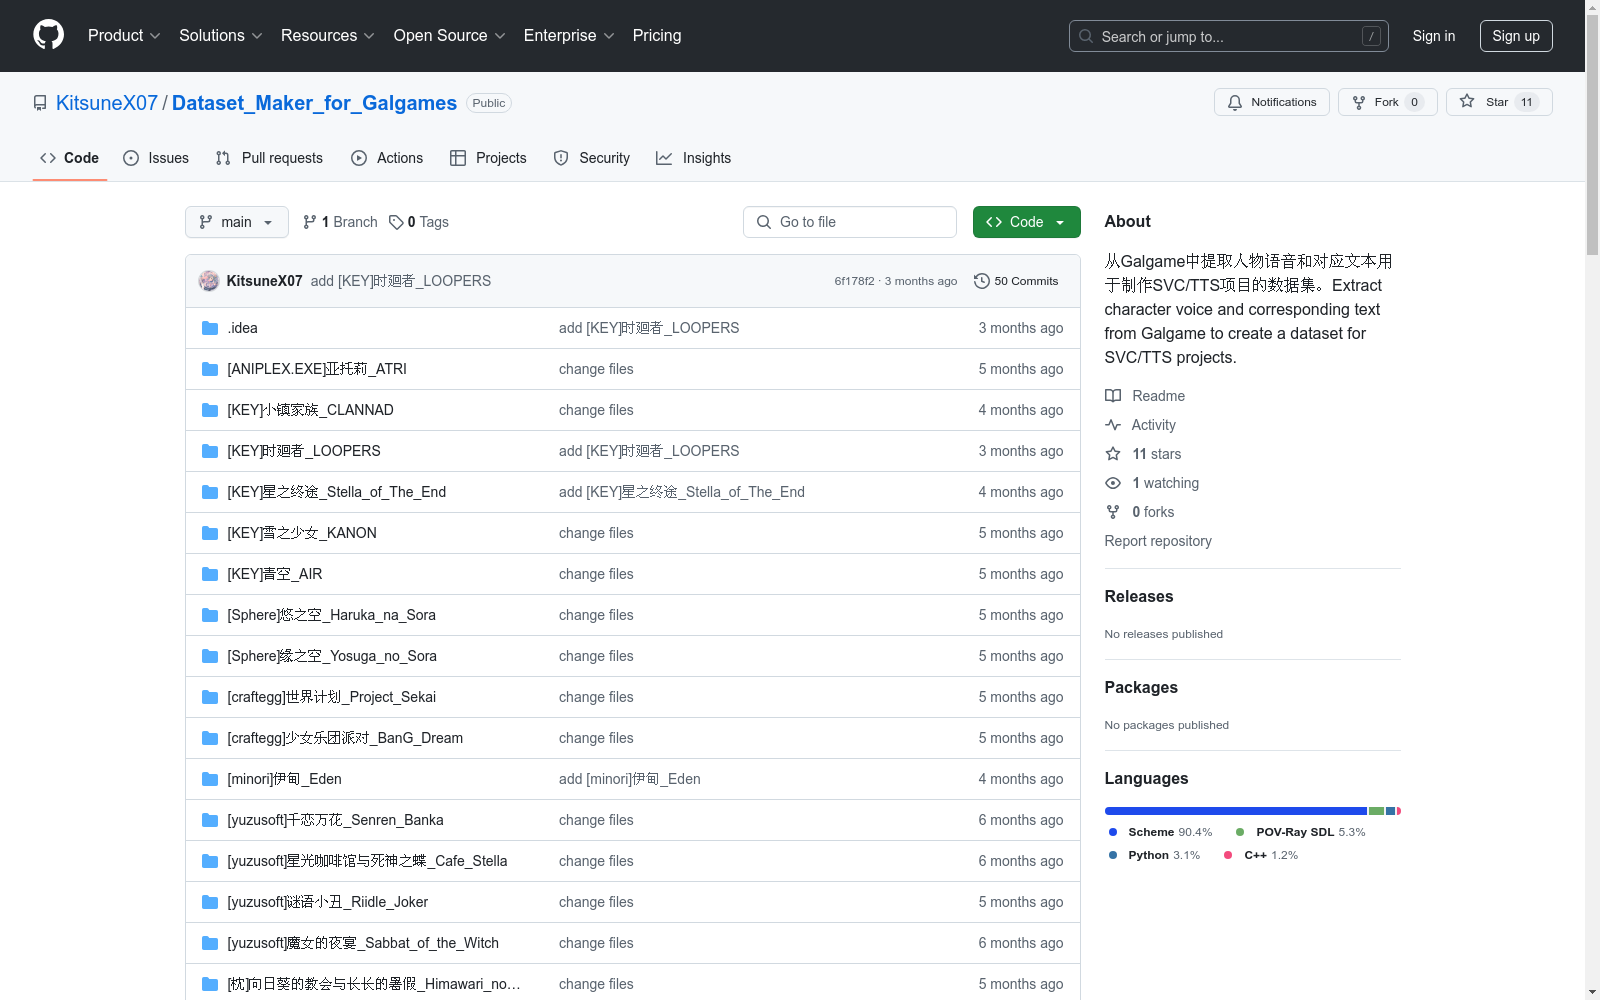
Task: Click the Scheme segment of the languages bar
Action: pyautogui.click(x=1235, y=811)
